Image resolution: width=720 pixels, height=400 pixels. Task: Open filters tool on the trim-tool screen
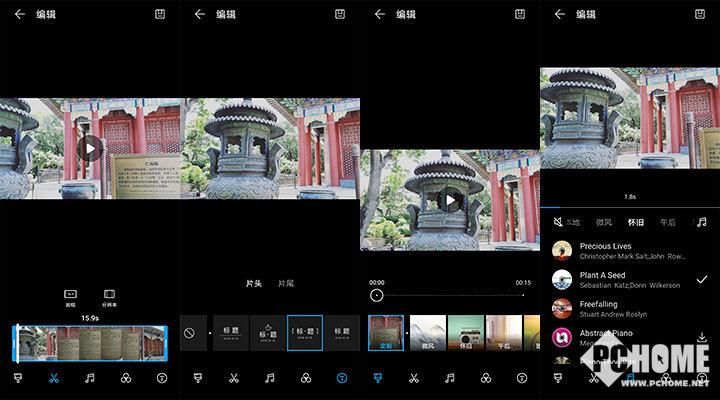tap(126, 378)
